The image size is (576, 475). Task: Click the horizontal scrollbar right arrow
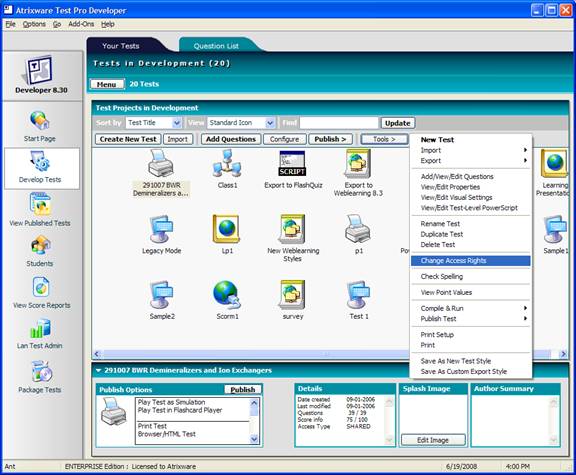[563, 354]
